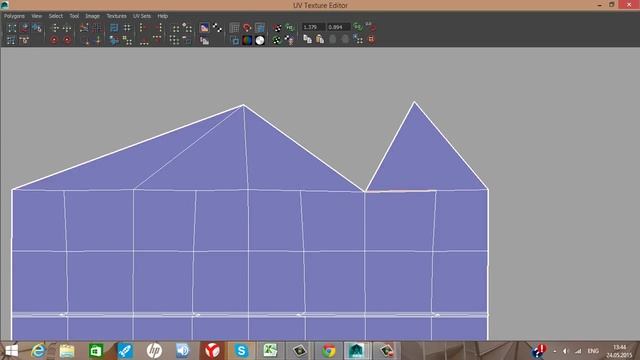640x360 pixels.
Task: Click the V coordinate value field
Action: (x=338, y=27)
